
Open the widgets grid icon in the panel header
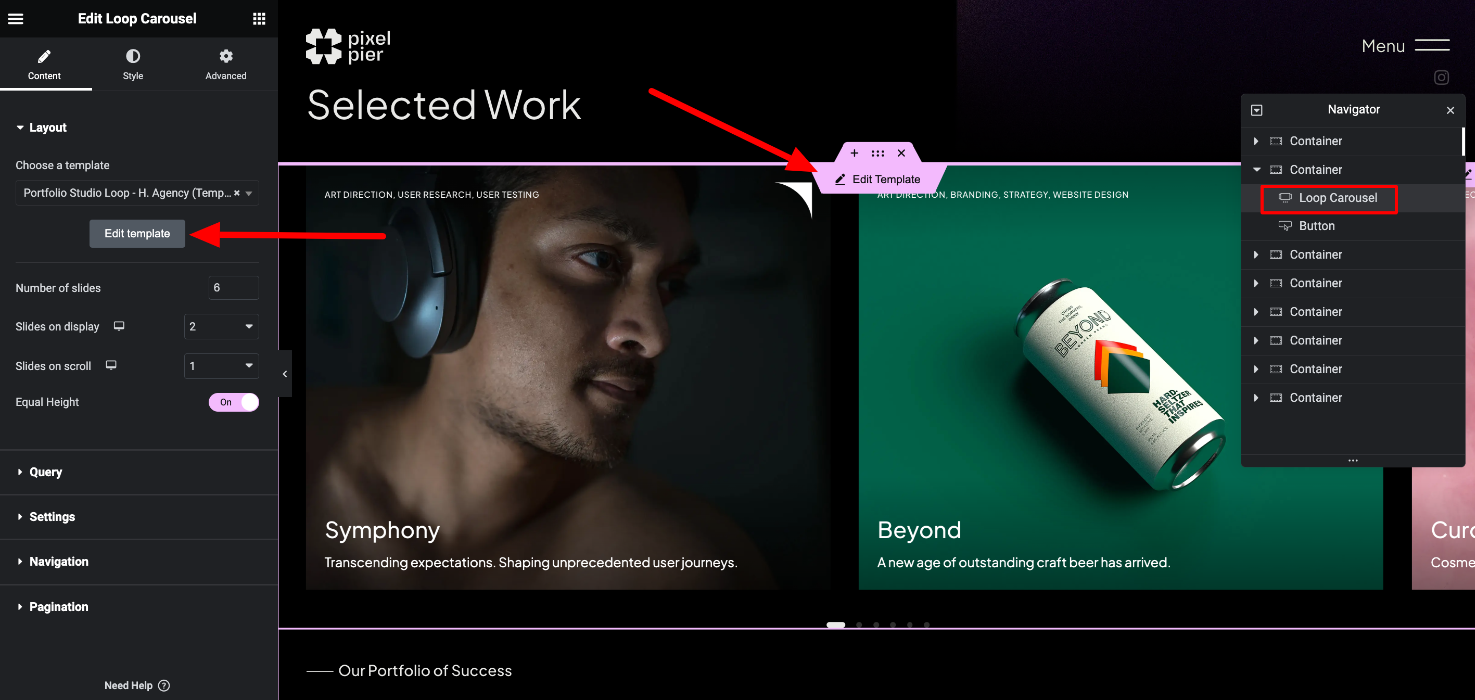(x=259, y=19)
